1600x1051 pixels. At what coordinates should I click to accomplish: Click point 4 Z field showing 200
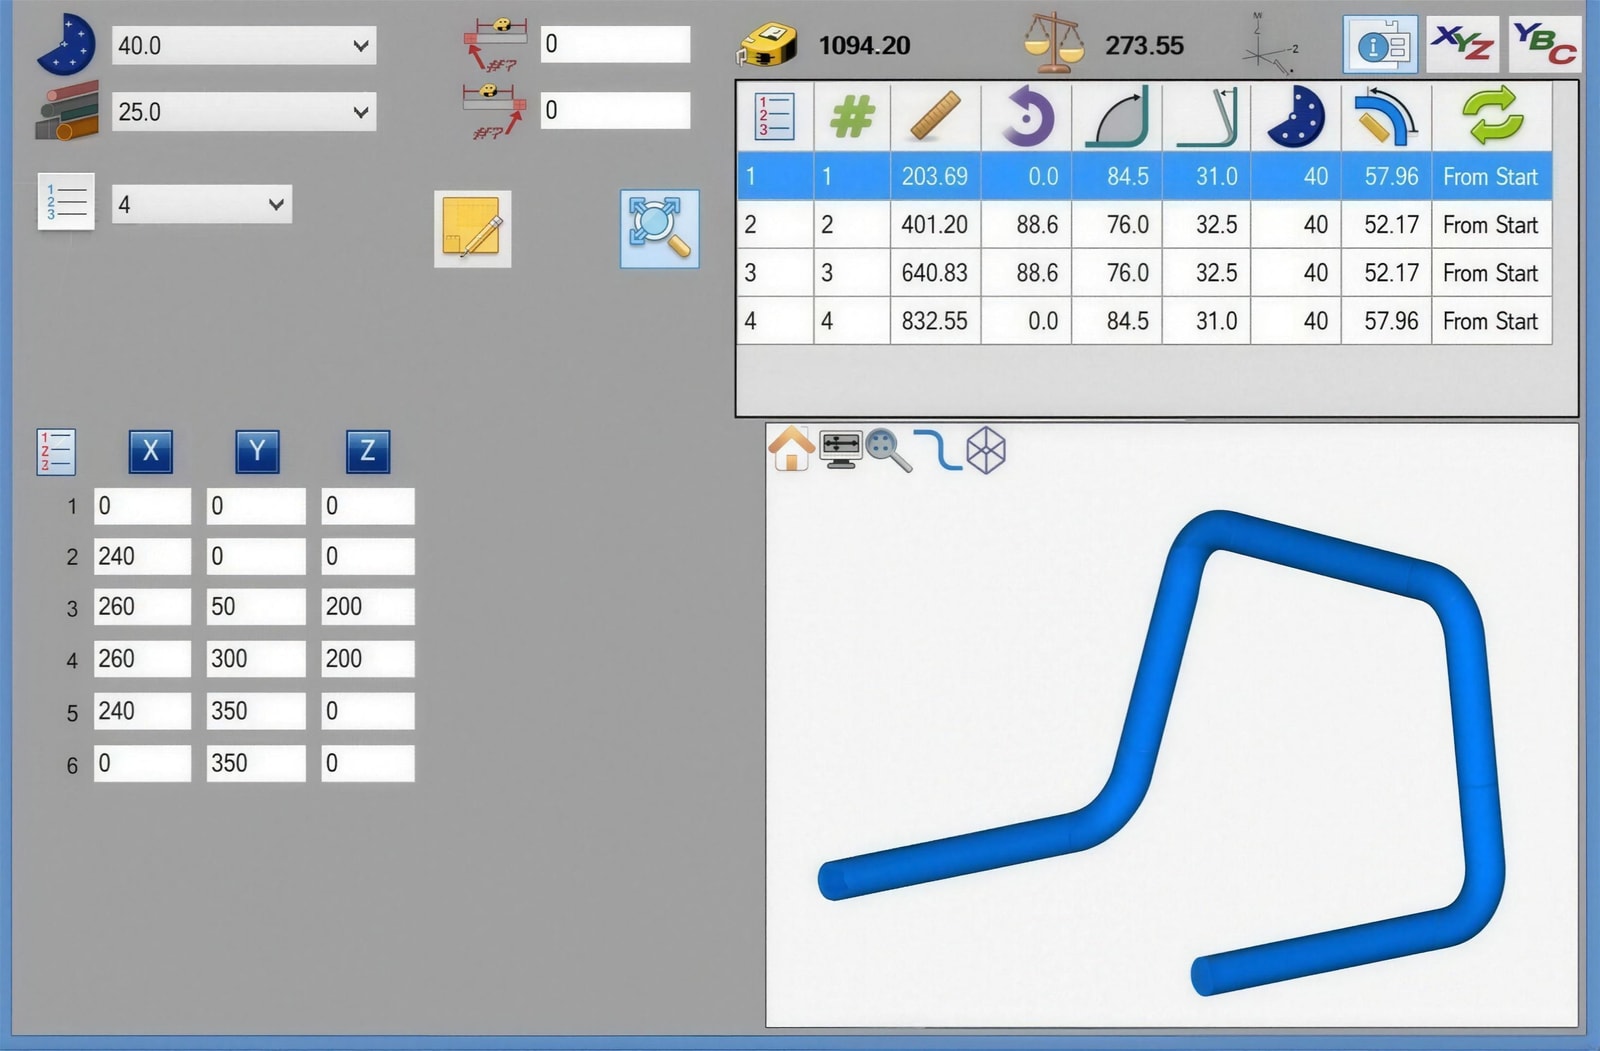[368, 659]
